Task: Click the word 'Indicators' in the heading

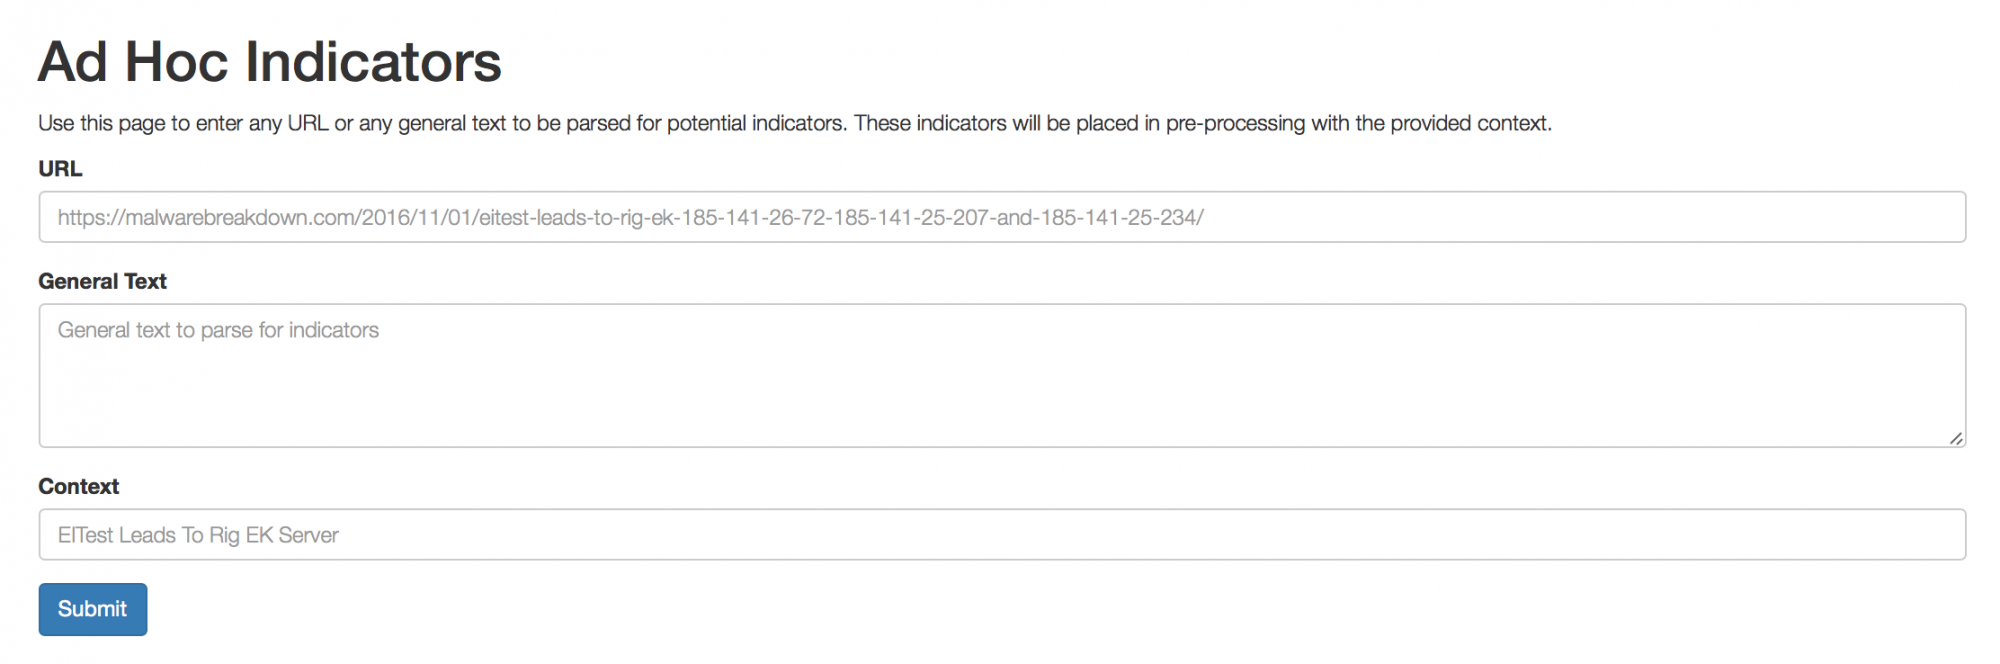Action: (x=373, y=62)
